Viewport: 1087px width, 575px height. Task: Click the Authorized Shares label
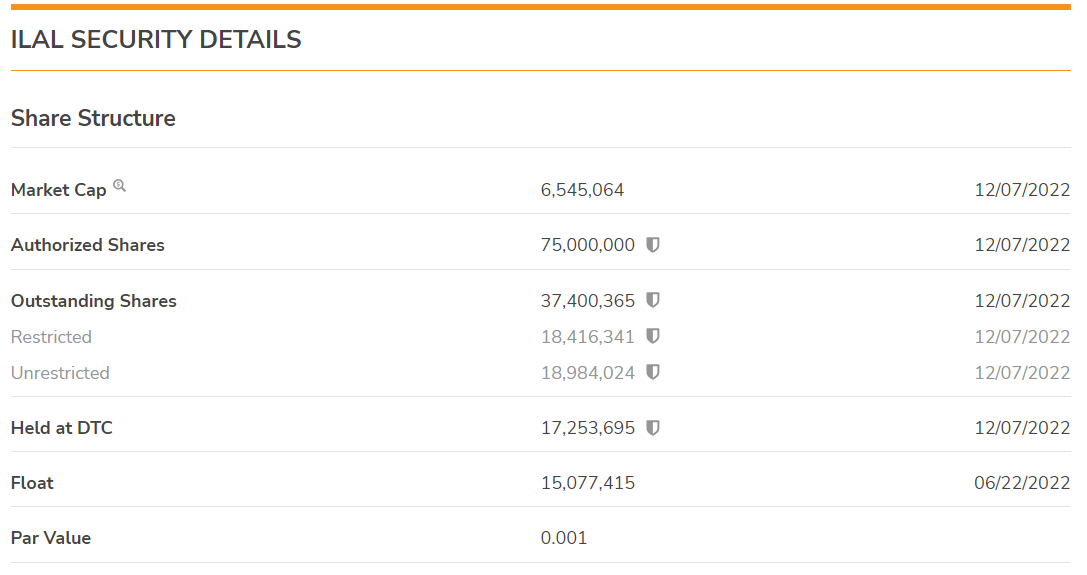[88, 245]
